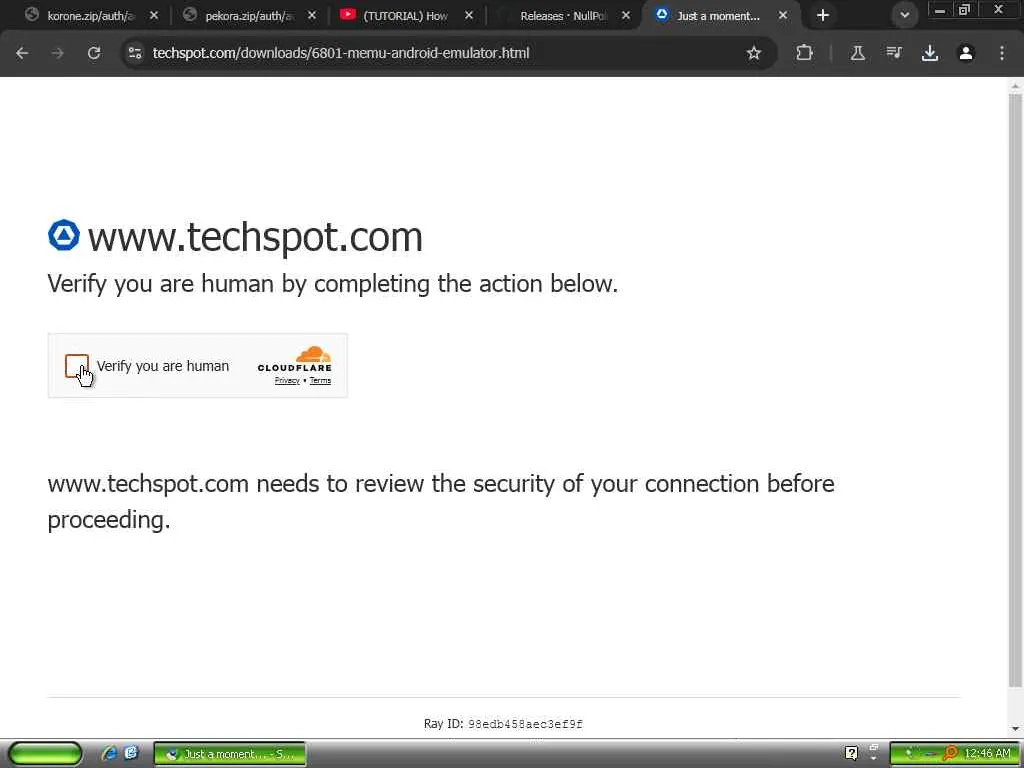Check the Verify you are human checkbox
1024x768 pixels.
click(76, 366)
